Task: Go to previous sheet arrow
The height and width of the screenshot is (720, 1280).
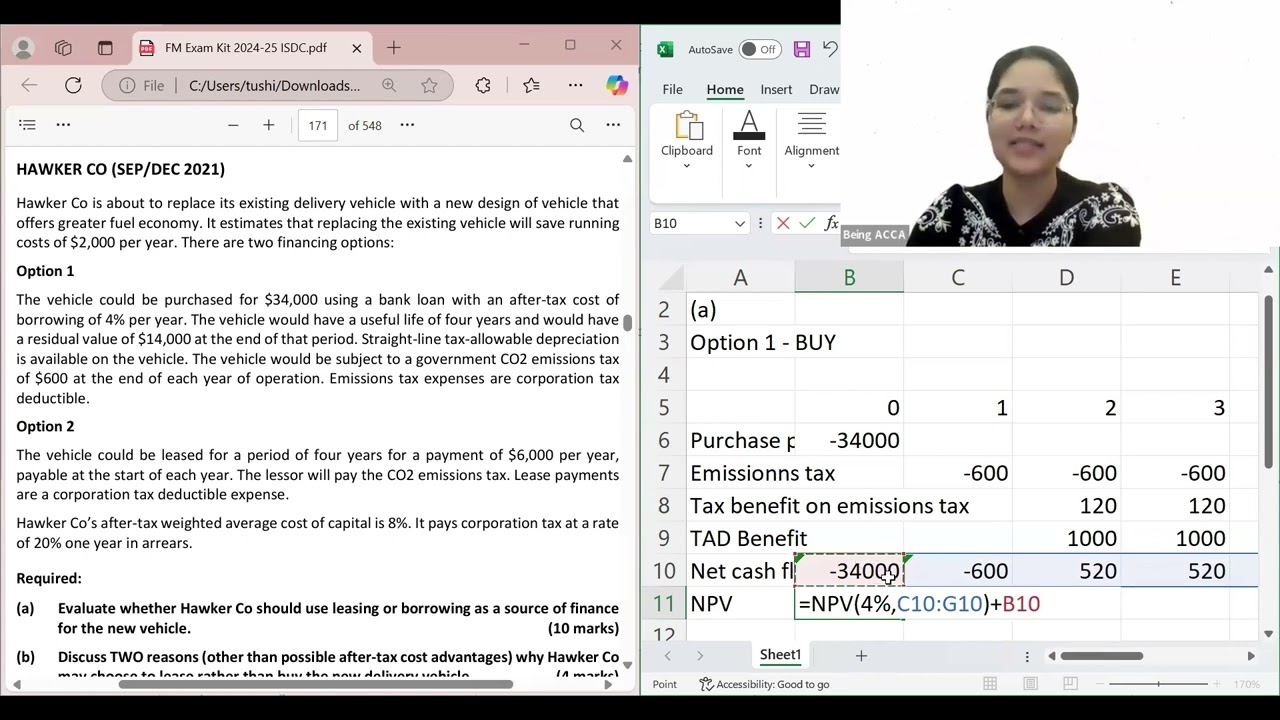Action: (x=667, y=656)
